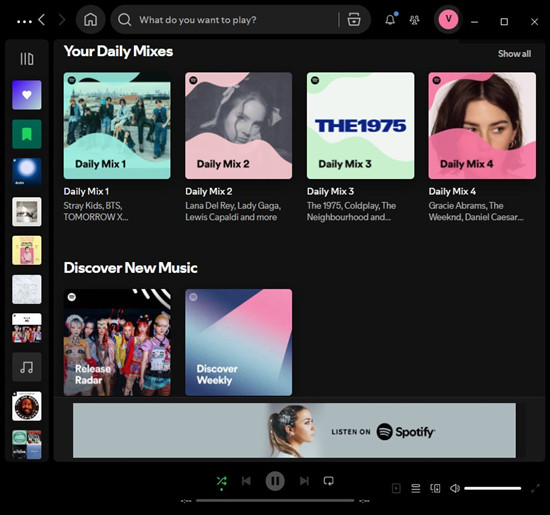Open the Browse icon in search bar

coord(354,20)
